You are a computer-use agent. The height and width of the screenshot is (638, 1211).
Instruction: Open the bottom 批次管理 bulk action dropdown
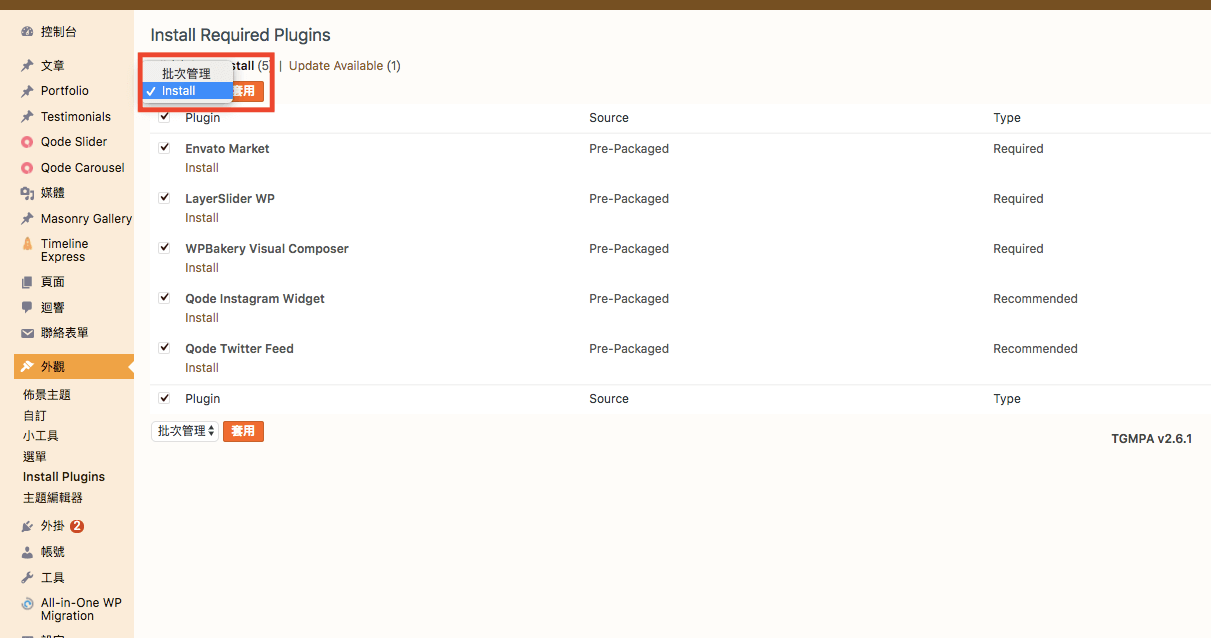pos(185,431)
